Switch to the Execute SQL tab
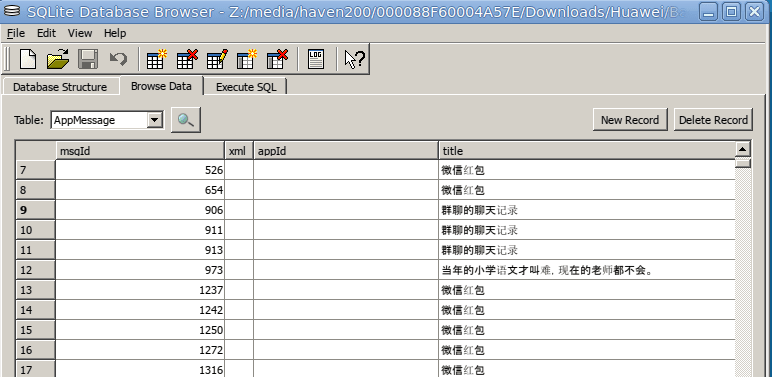 pos(246,87)
